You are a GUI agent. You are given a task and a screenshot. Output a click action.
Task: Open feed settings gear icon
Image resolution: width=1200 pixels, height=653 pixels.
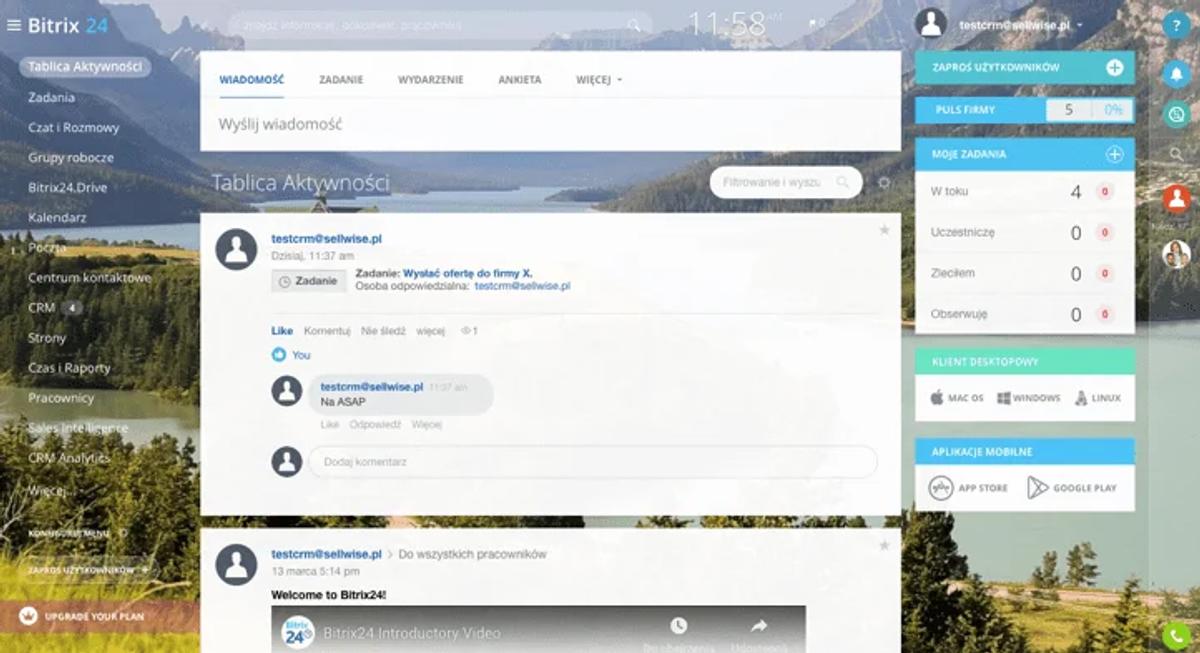click(883, 182)
